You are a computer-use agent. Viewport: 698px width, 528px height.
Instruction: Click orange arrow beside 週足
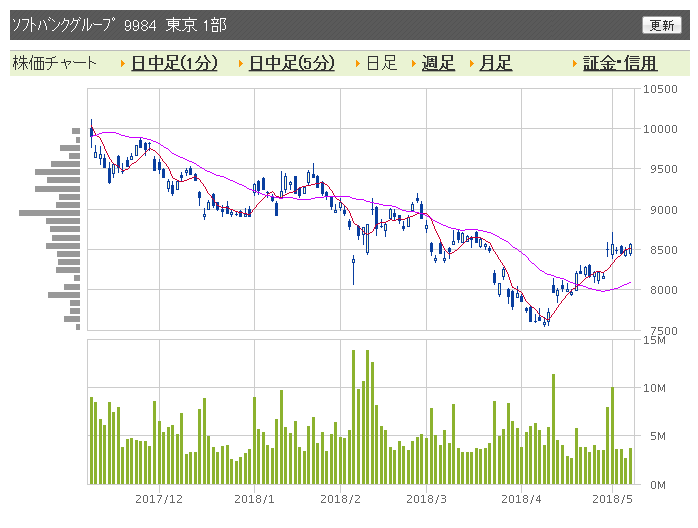tap(414, 64)
